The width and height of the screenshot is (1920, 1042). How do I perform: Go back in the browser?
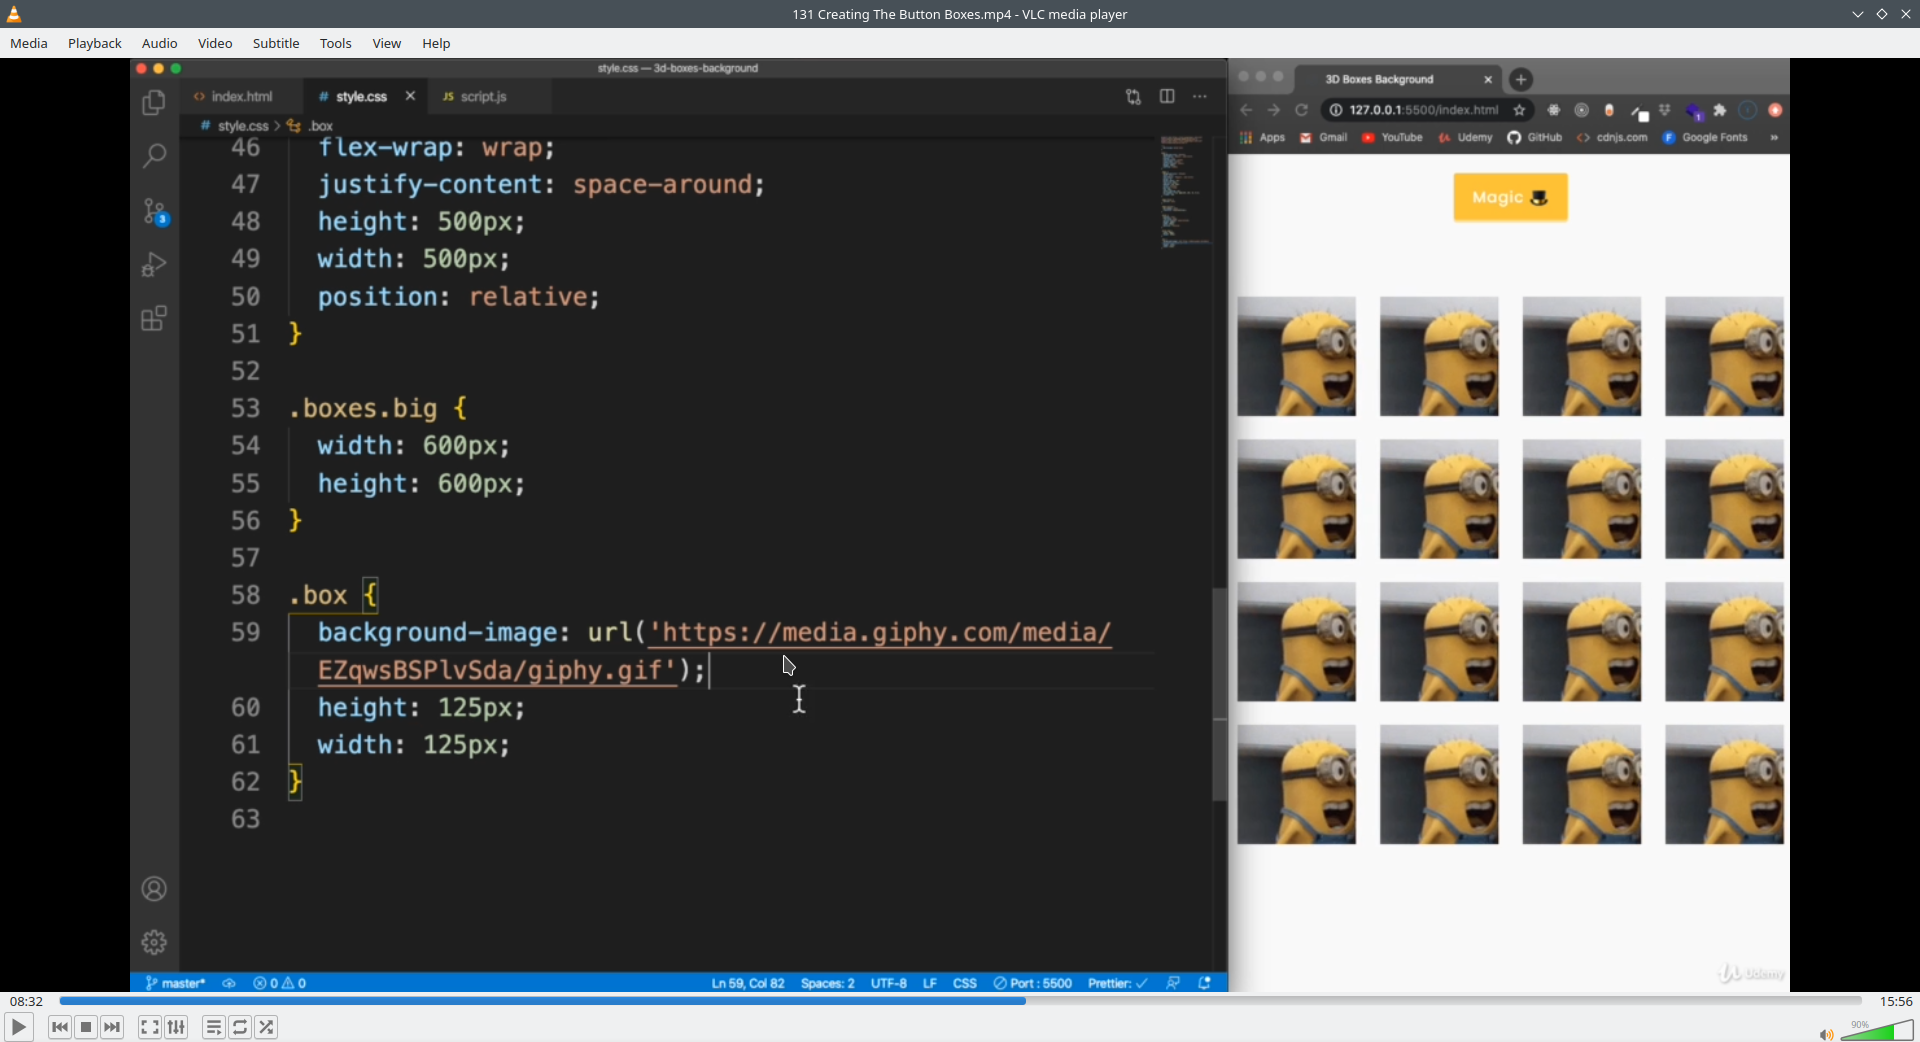click(x=1246, y=110)
